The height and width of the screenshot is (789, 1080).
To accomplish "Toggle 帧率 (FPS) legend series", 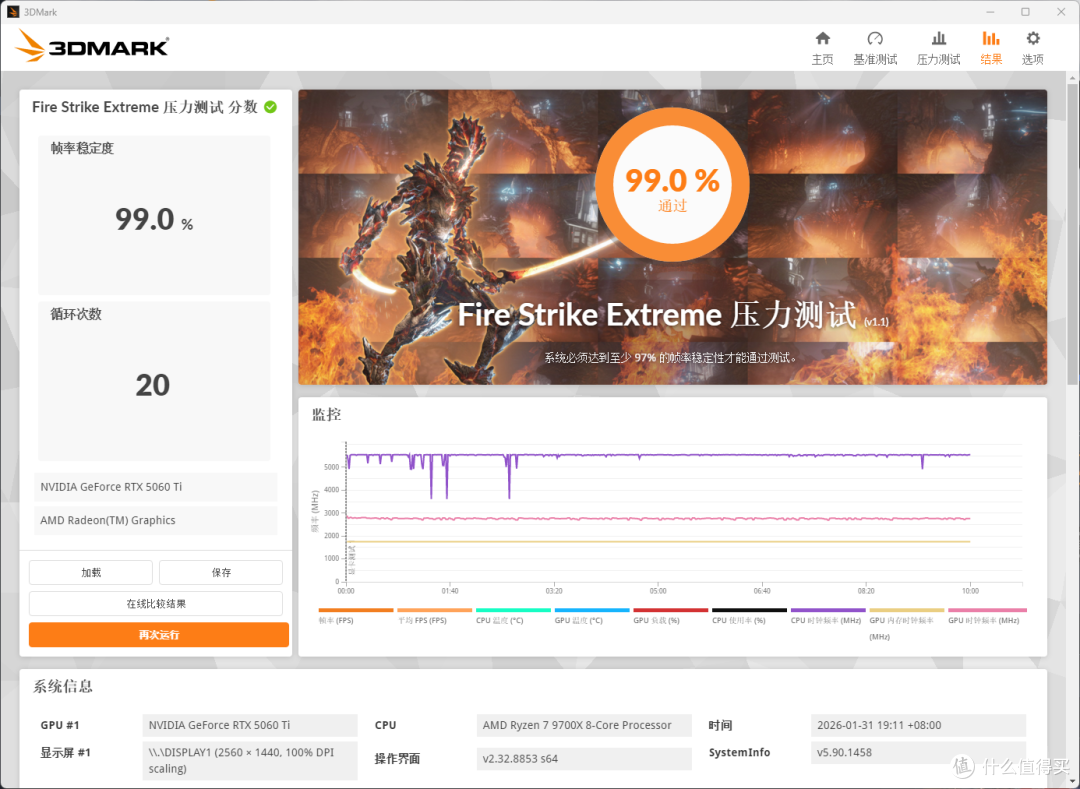I will [355, 616].
